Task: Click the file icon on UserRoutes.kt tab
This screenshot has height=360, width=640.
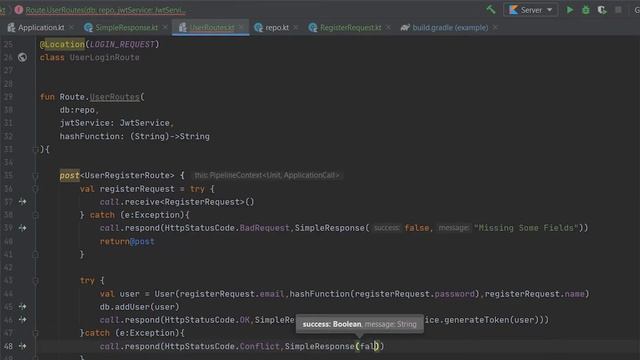Action: tap(182, 27)
